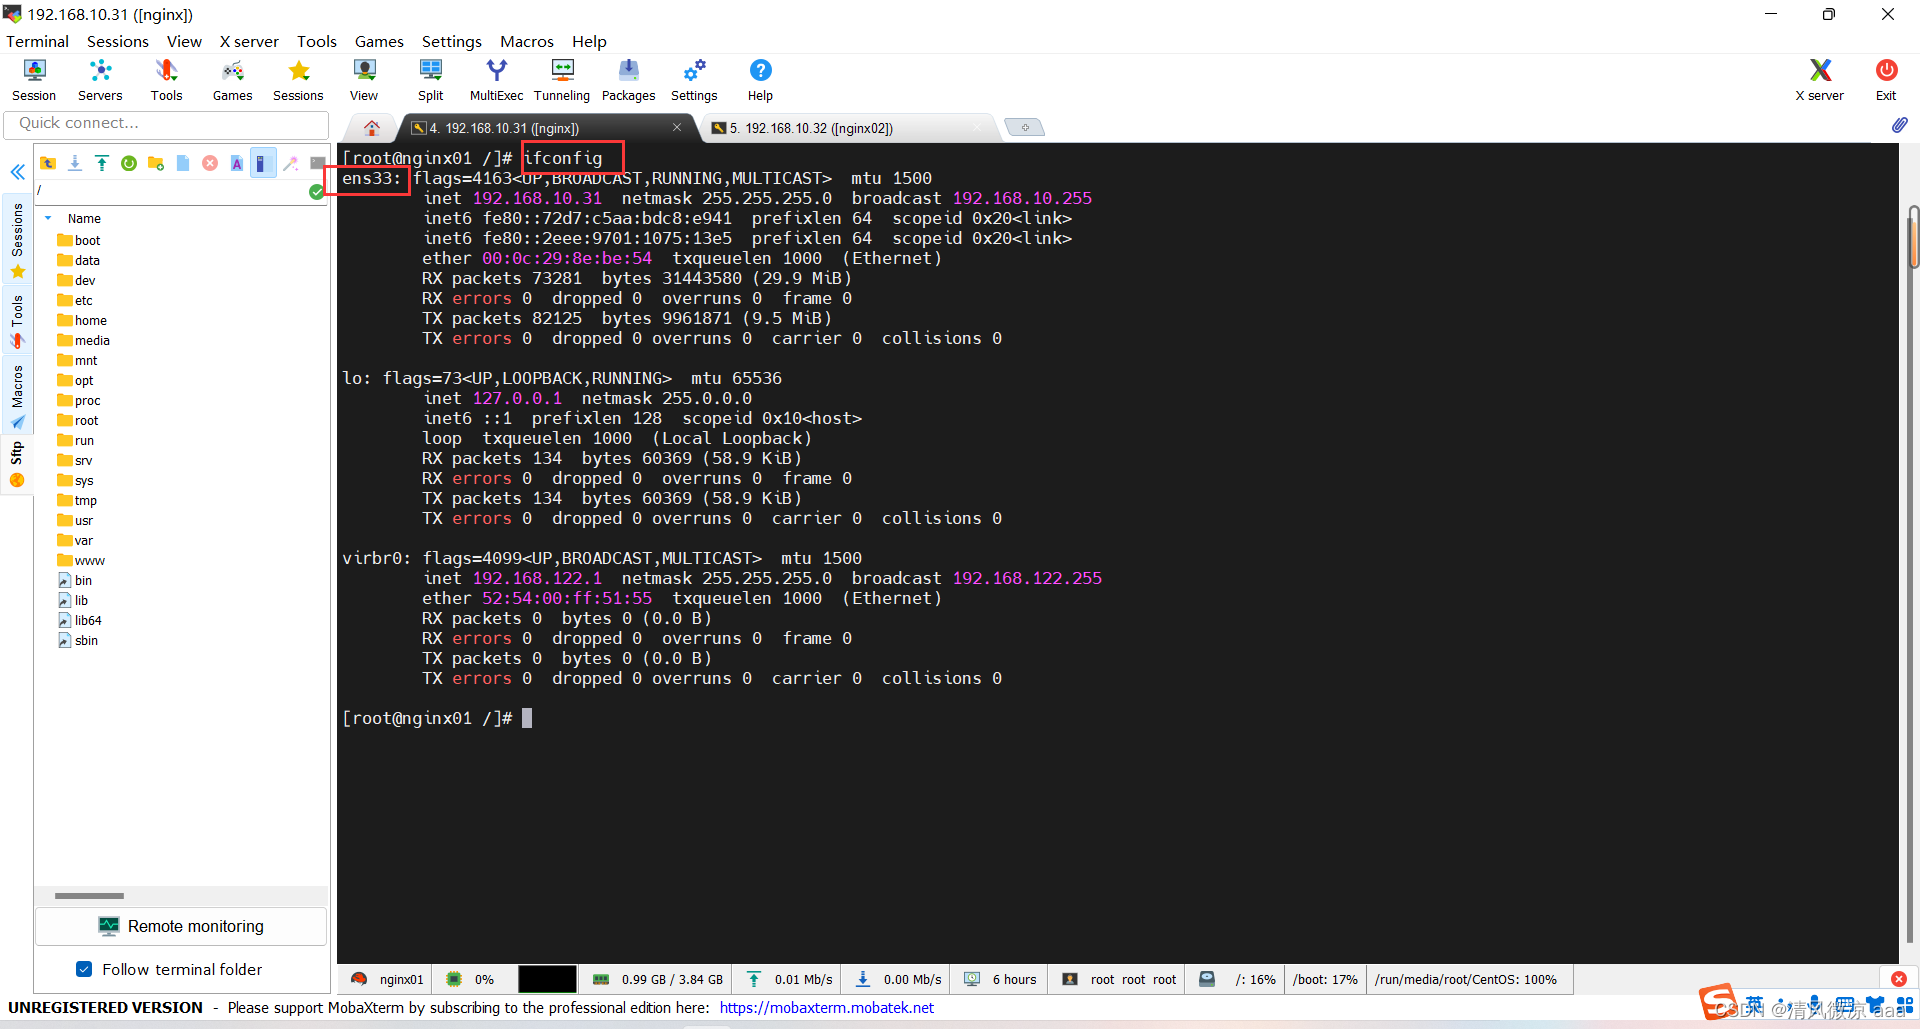Viewport: 1920px width, 1029px height.
Task: Click the Remote monitoring button
Action: click(x=181, y=926)
